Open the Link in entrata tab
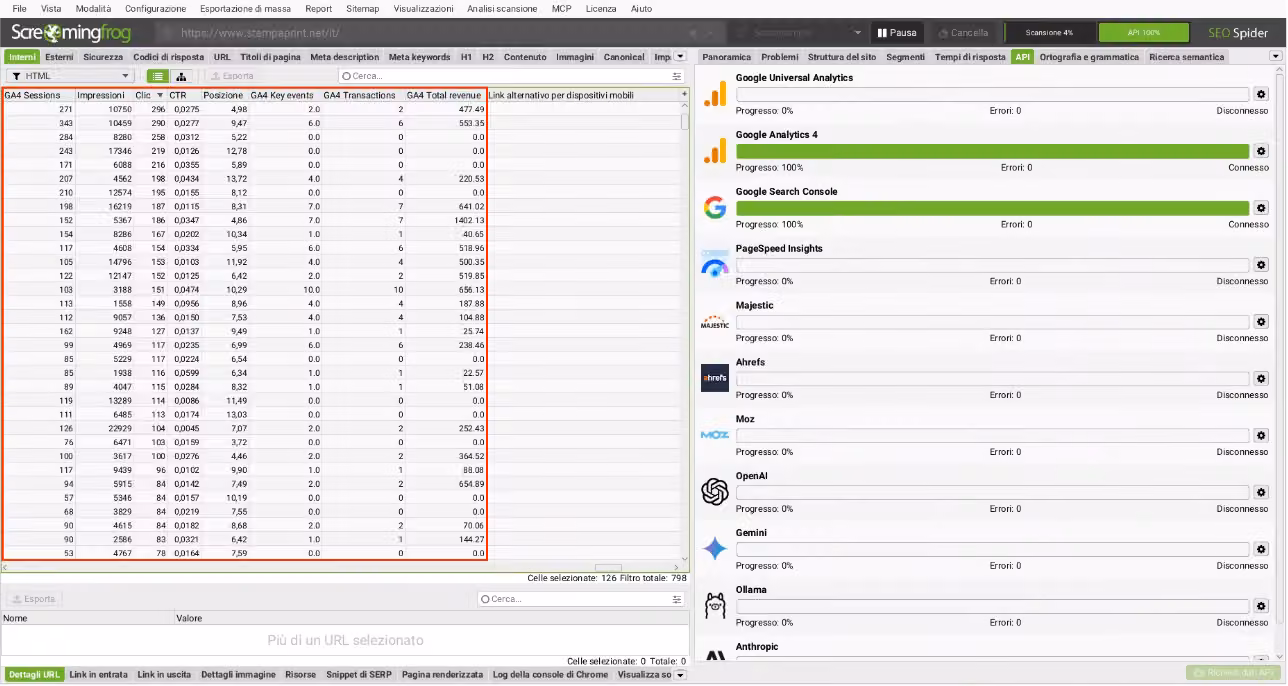 [x=99, y=675]
